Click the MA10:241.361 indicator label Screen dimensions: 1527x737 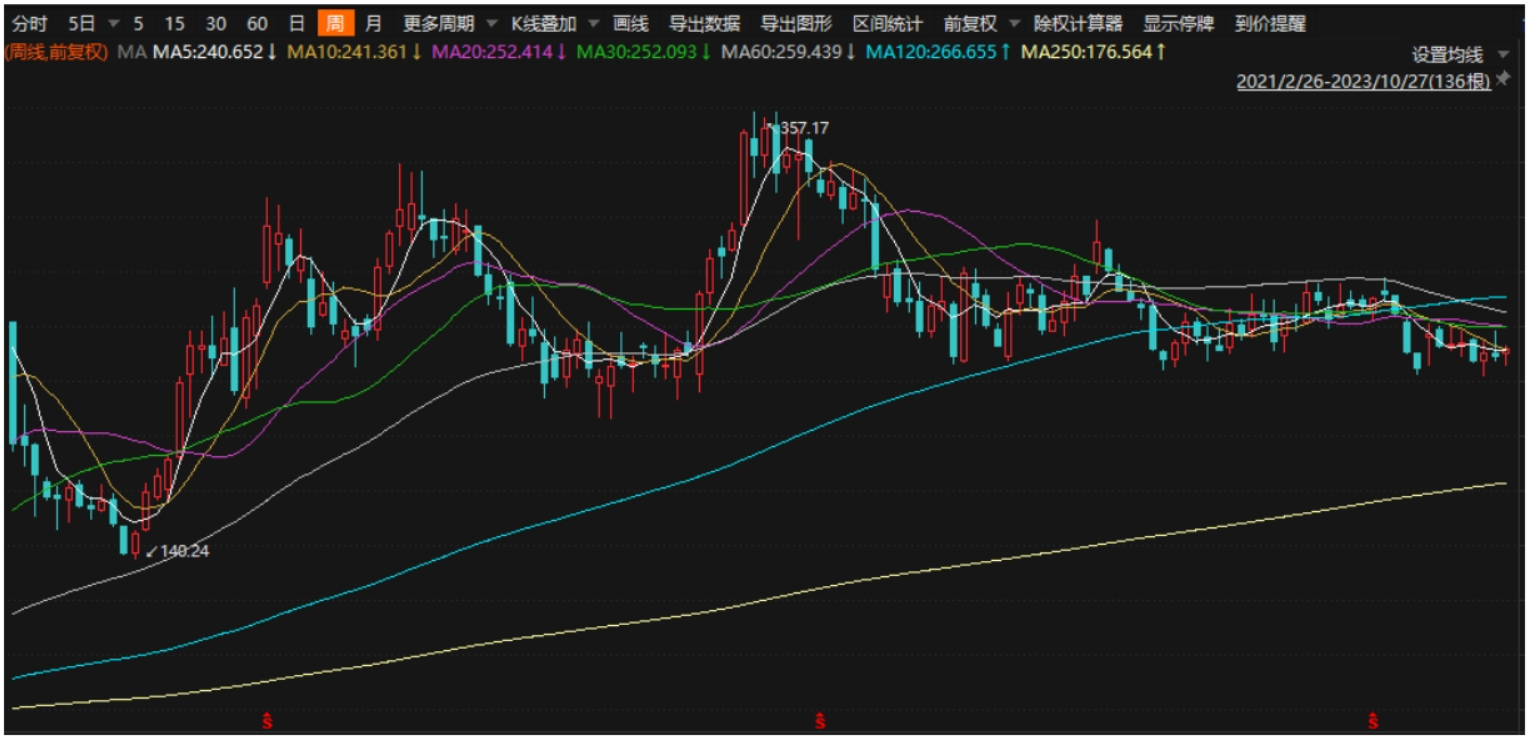(355, 51)
